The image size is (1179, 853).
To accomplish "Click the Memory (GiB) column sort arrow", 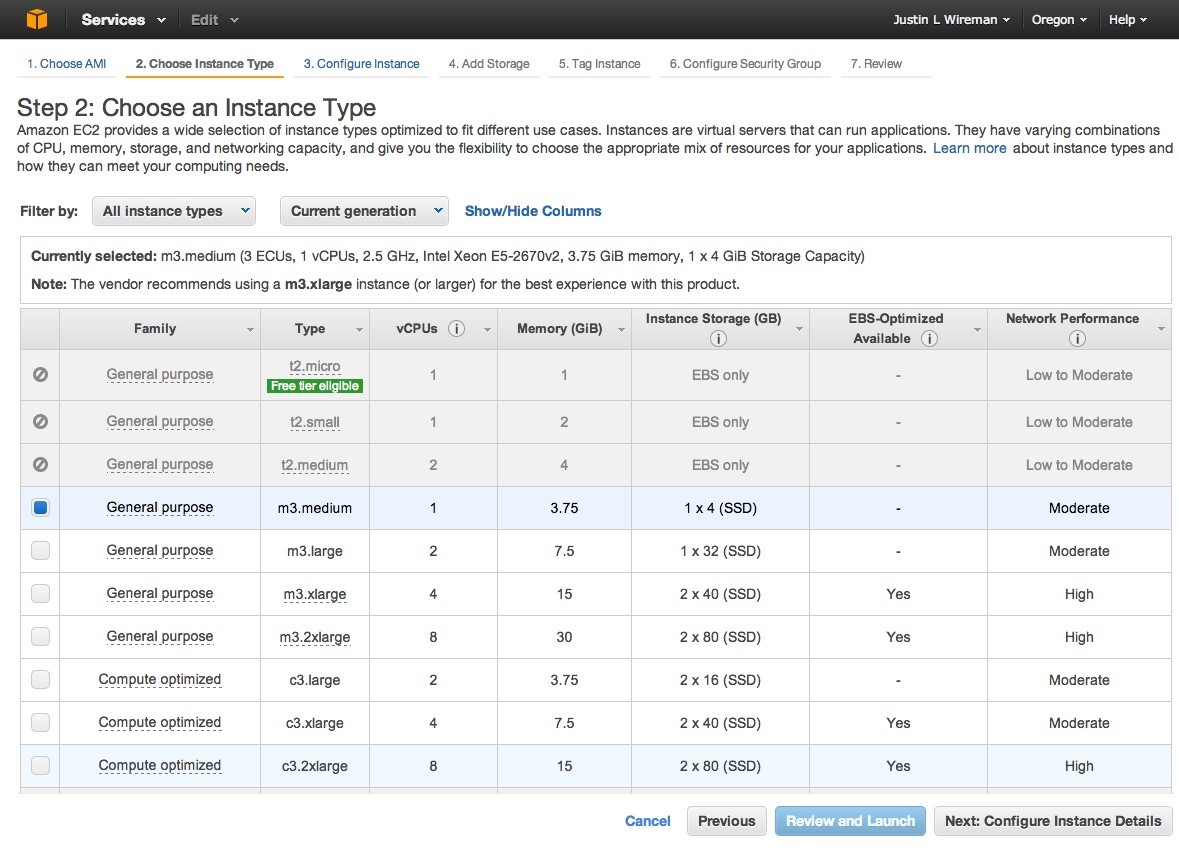I will tap(621, 329).
